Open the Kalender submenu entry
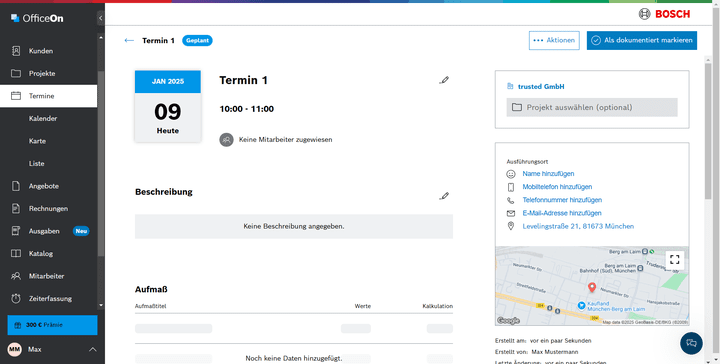720x364 pixels. pos(43,118)
